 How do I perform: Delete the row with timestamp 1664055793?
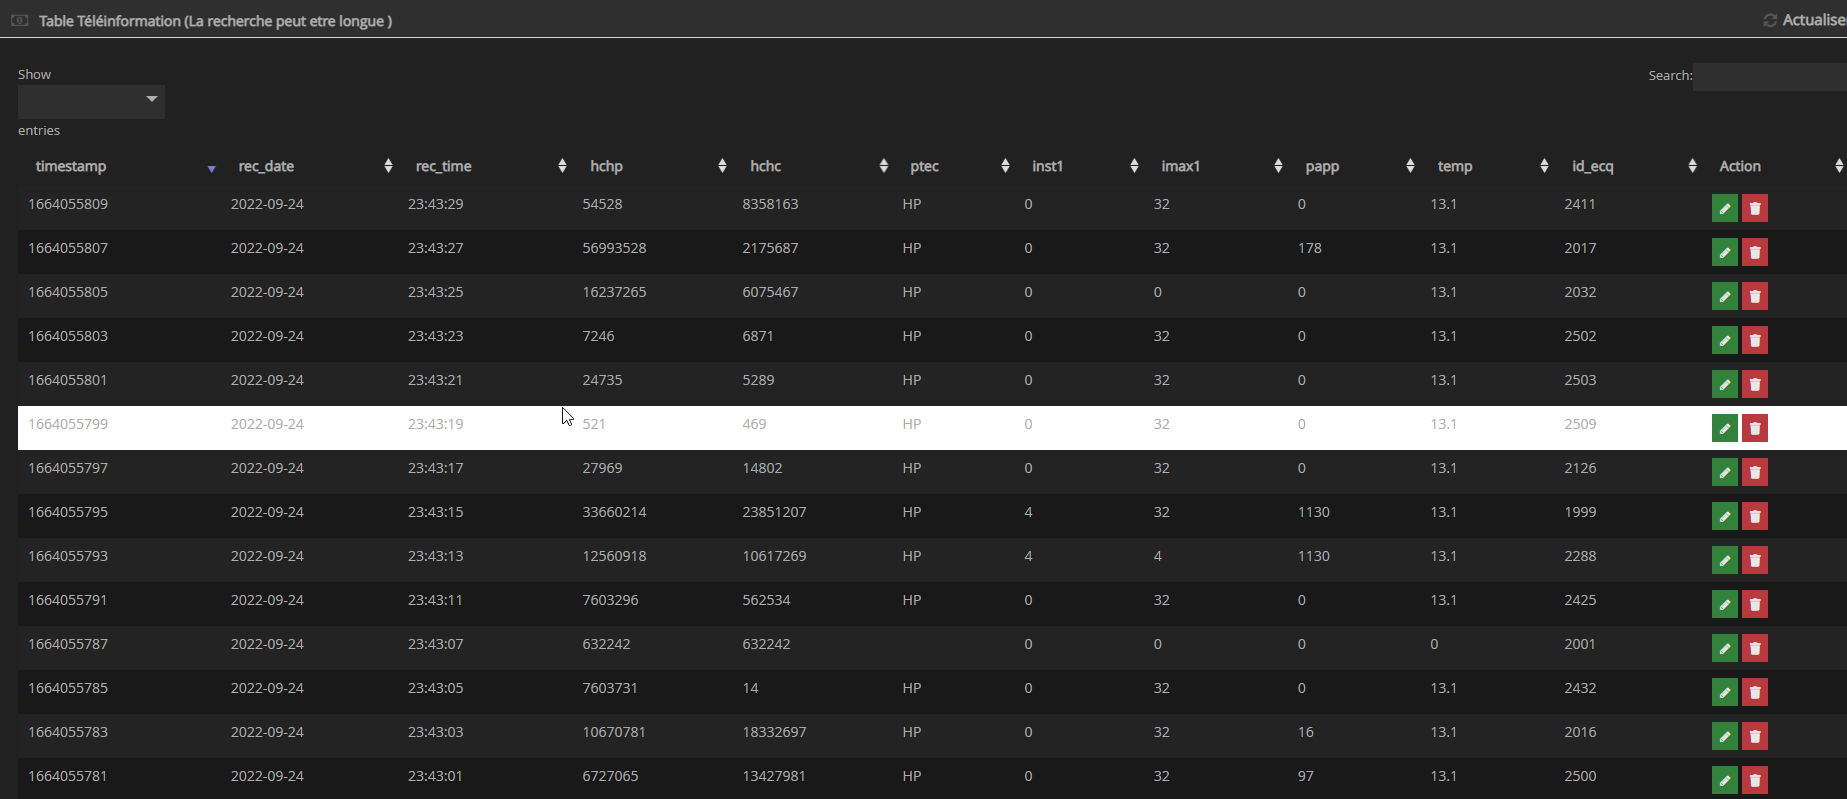pyautogui.click(x=1755, y=560)
